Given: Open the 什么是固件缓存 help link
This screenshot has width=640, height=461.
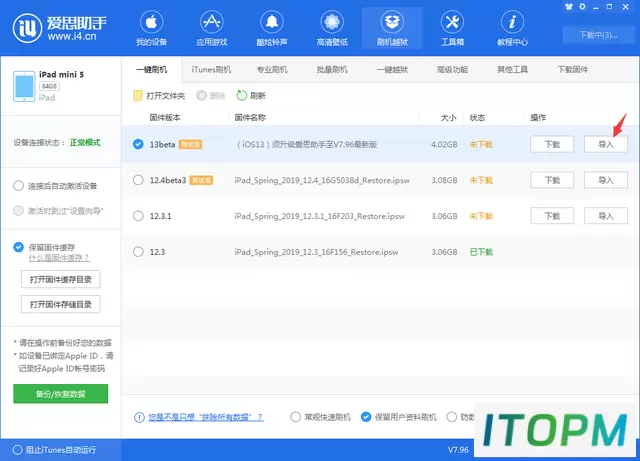Looking at the screenshot, I should [59, 258].
